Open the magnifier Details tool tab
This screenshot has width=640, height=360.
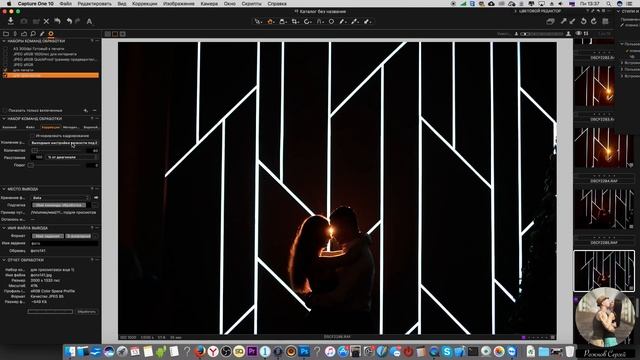33,34
